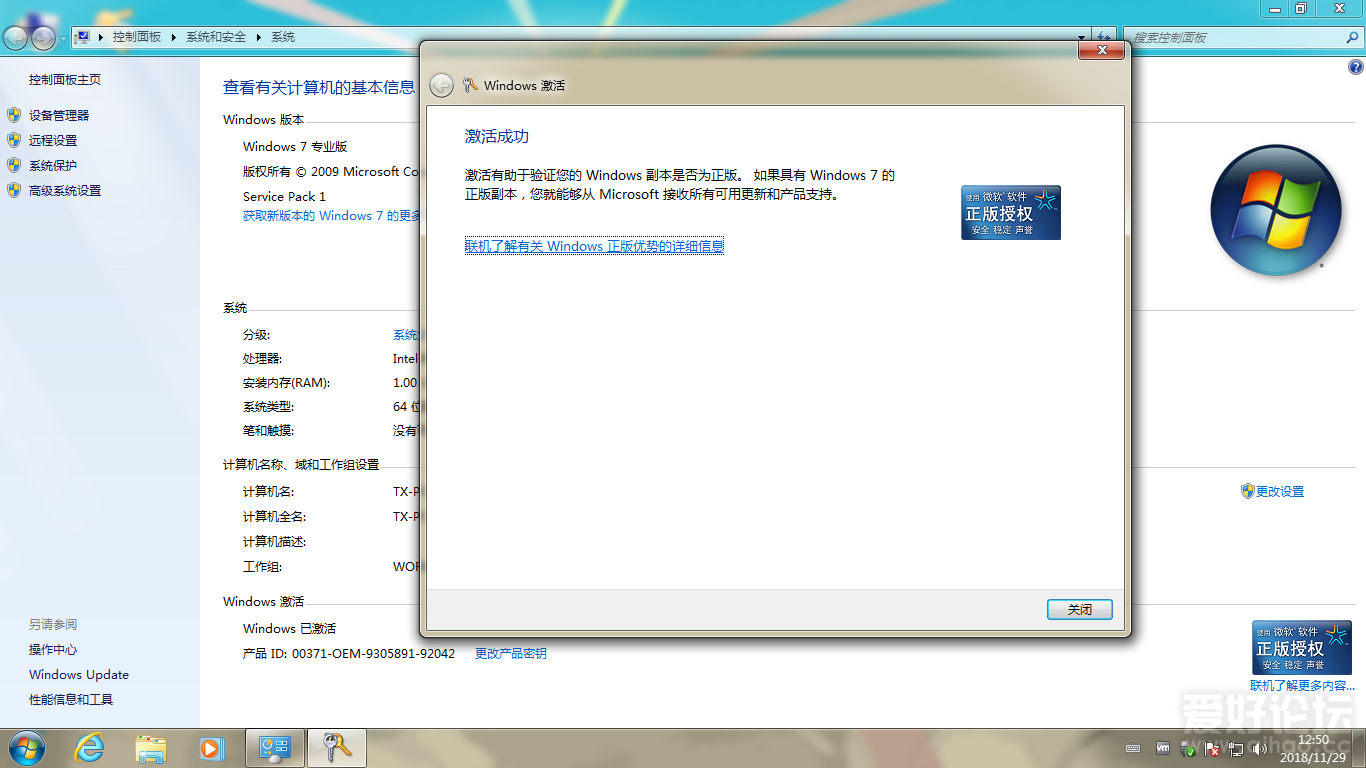This screenshot has height=768, width=1366.
Task: Click the 关闭 button in the activation dialog
Action: coord(1079,609)
